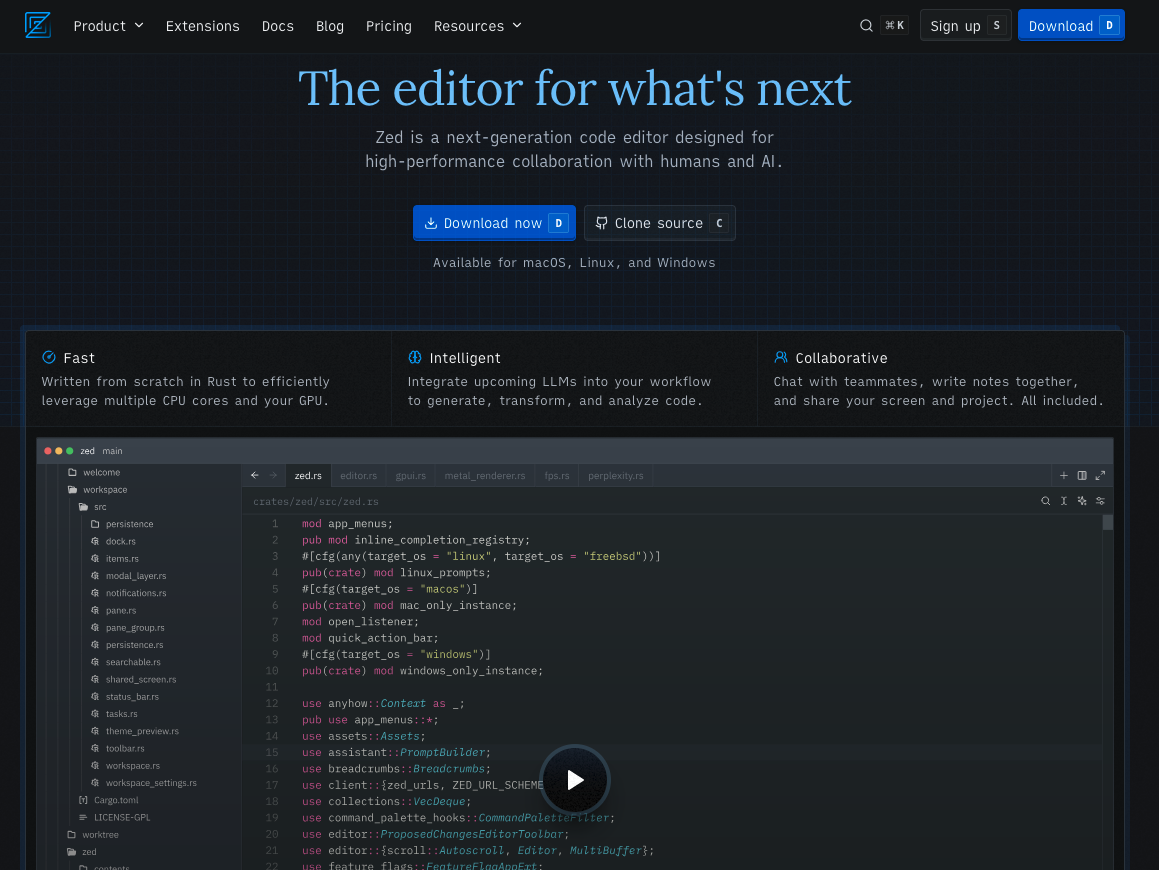Open workspace_settings.rs in the file tree

[x=151, y=783]
